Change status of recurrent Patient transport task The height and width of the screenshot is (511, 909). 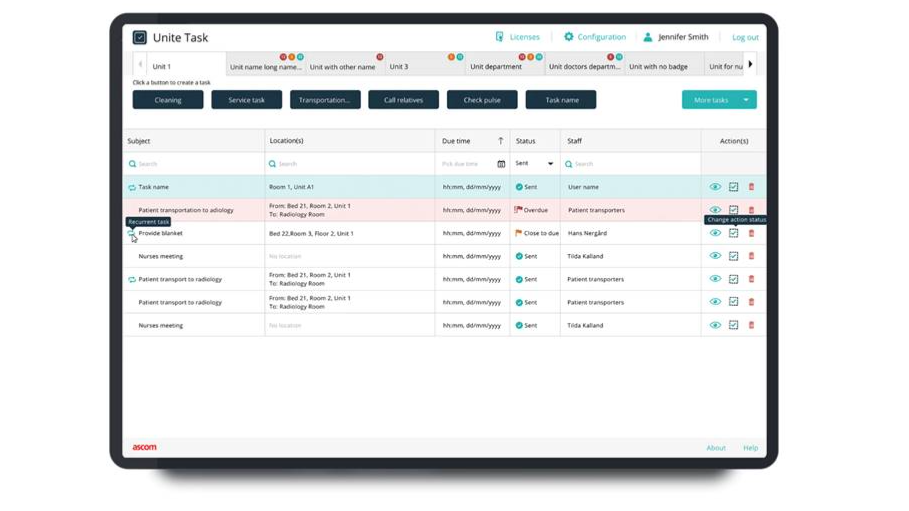tap(734, 279)
